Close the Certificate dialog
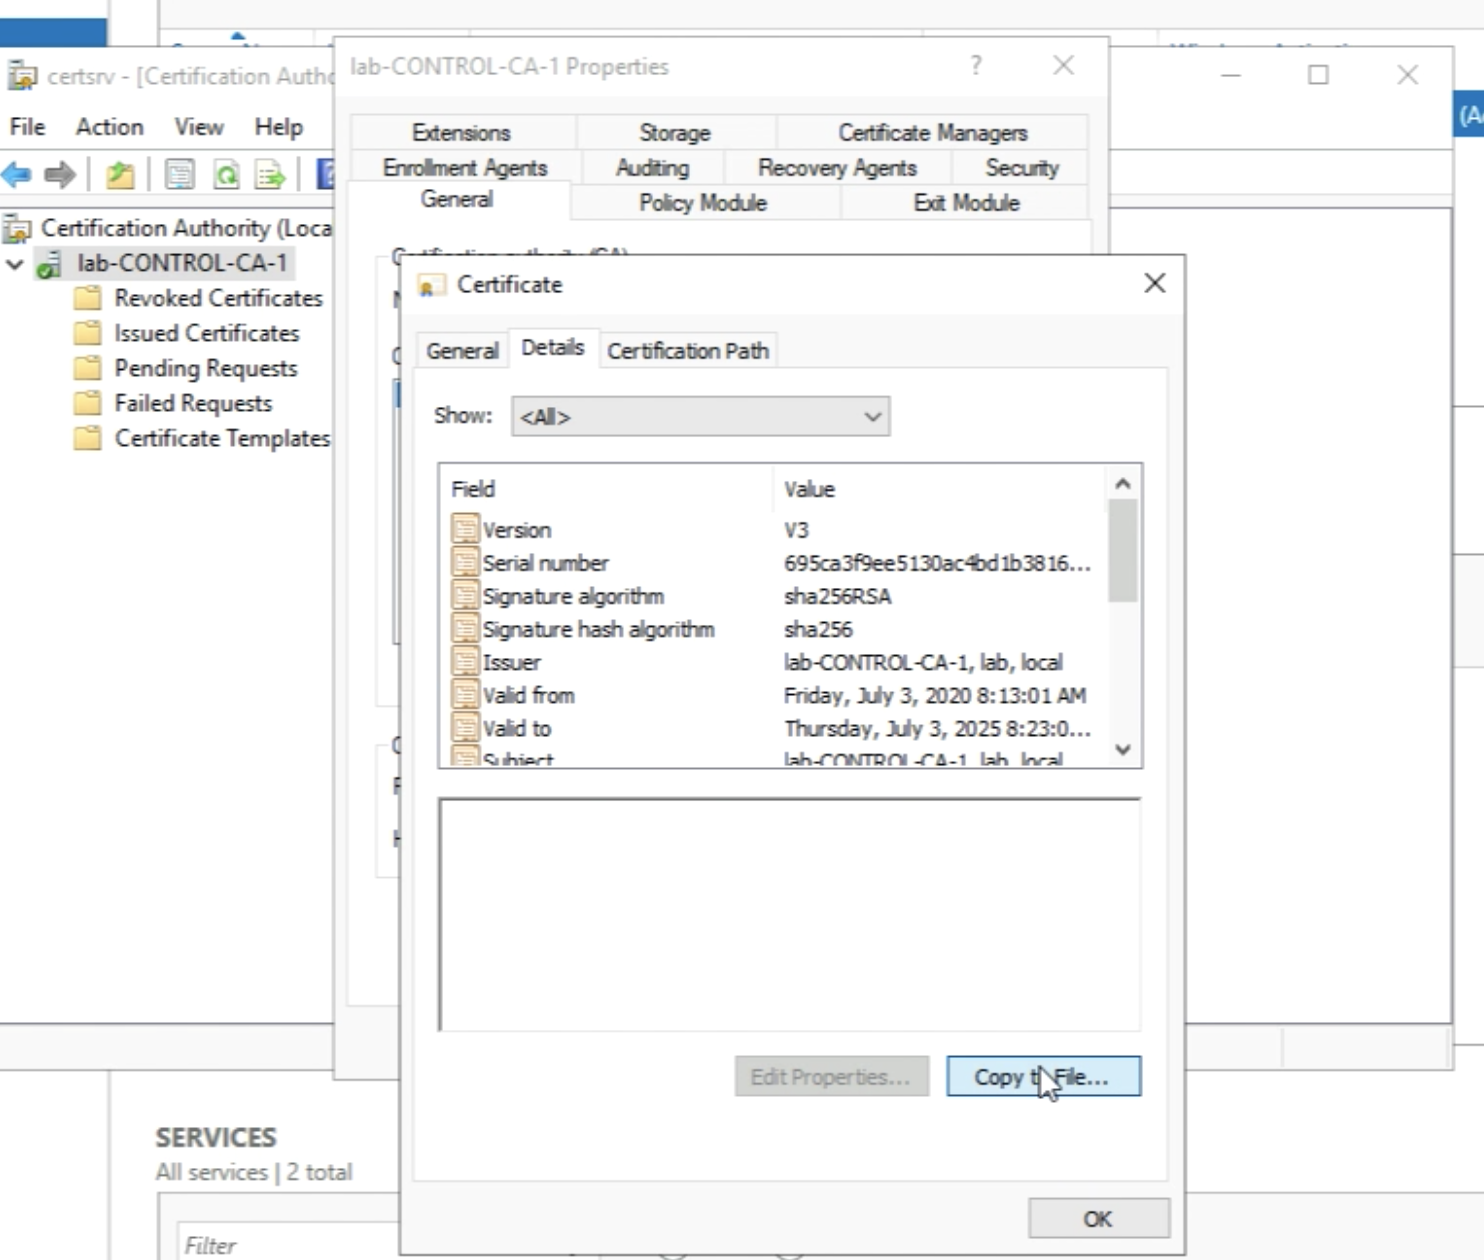 [x=1154, y=284]
